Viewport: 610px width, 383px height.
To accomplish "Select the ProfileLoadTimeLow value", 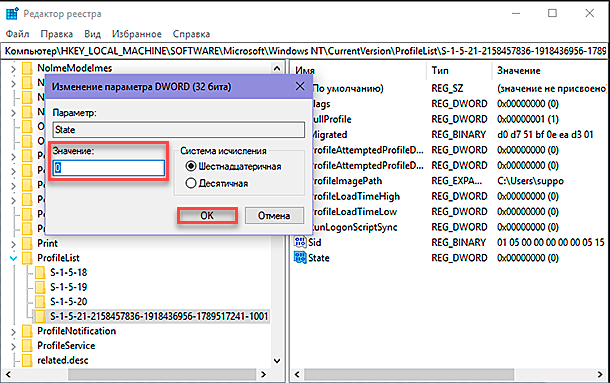I will click(x=355, y=212).
